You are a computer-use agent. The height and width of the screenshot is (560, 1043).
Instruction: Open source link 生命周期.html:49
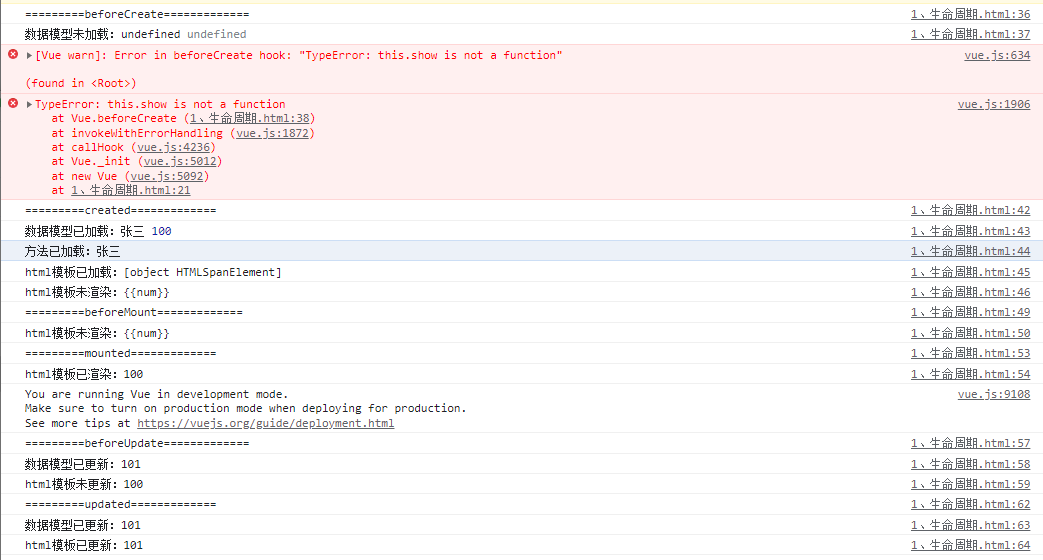pyautogui.click(x=970, y=313)
